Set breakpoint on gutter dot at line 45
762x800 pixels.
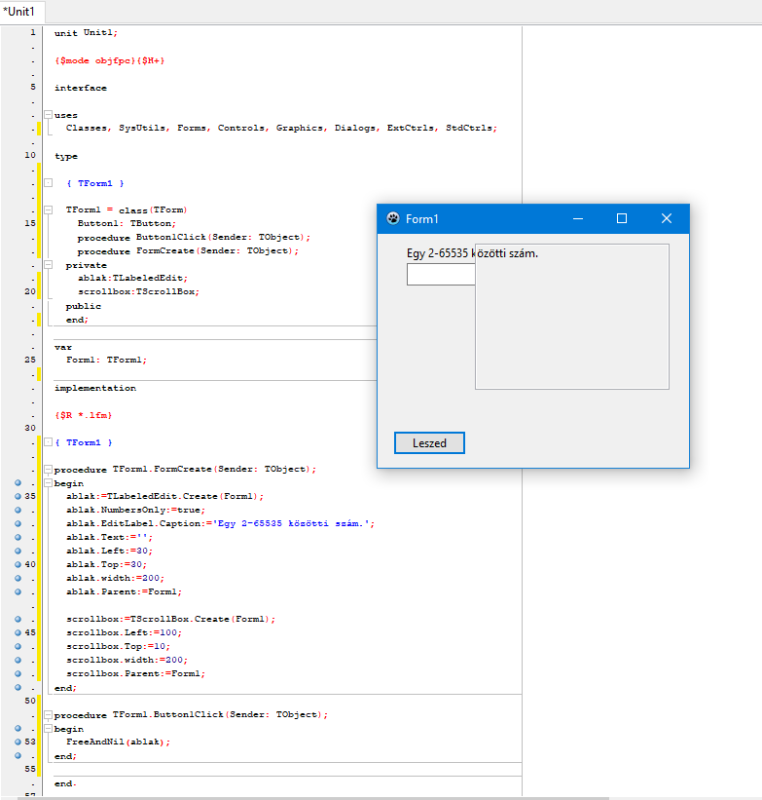click(x=18, y=632)
